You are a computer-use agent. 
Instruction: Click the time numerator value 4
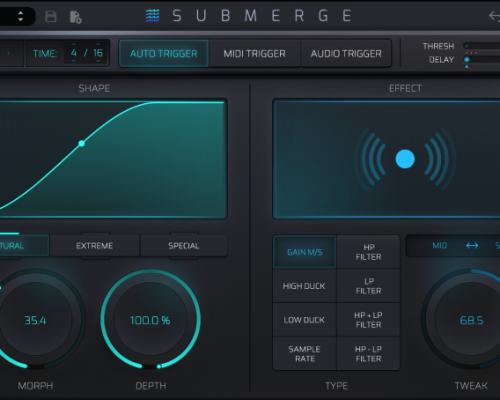[x=74, y=53]
